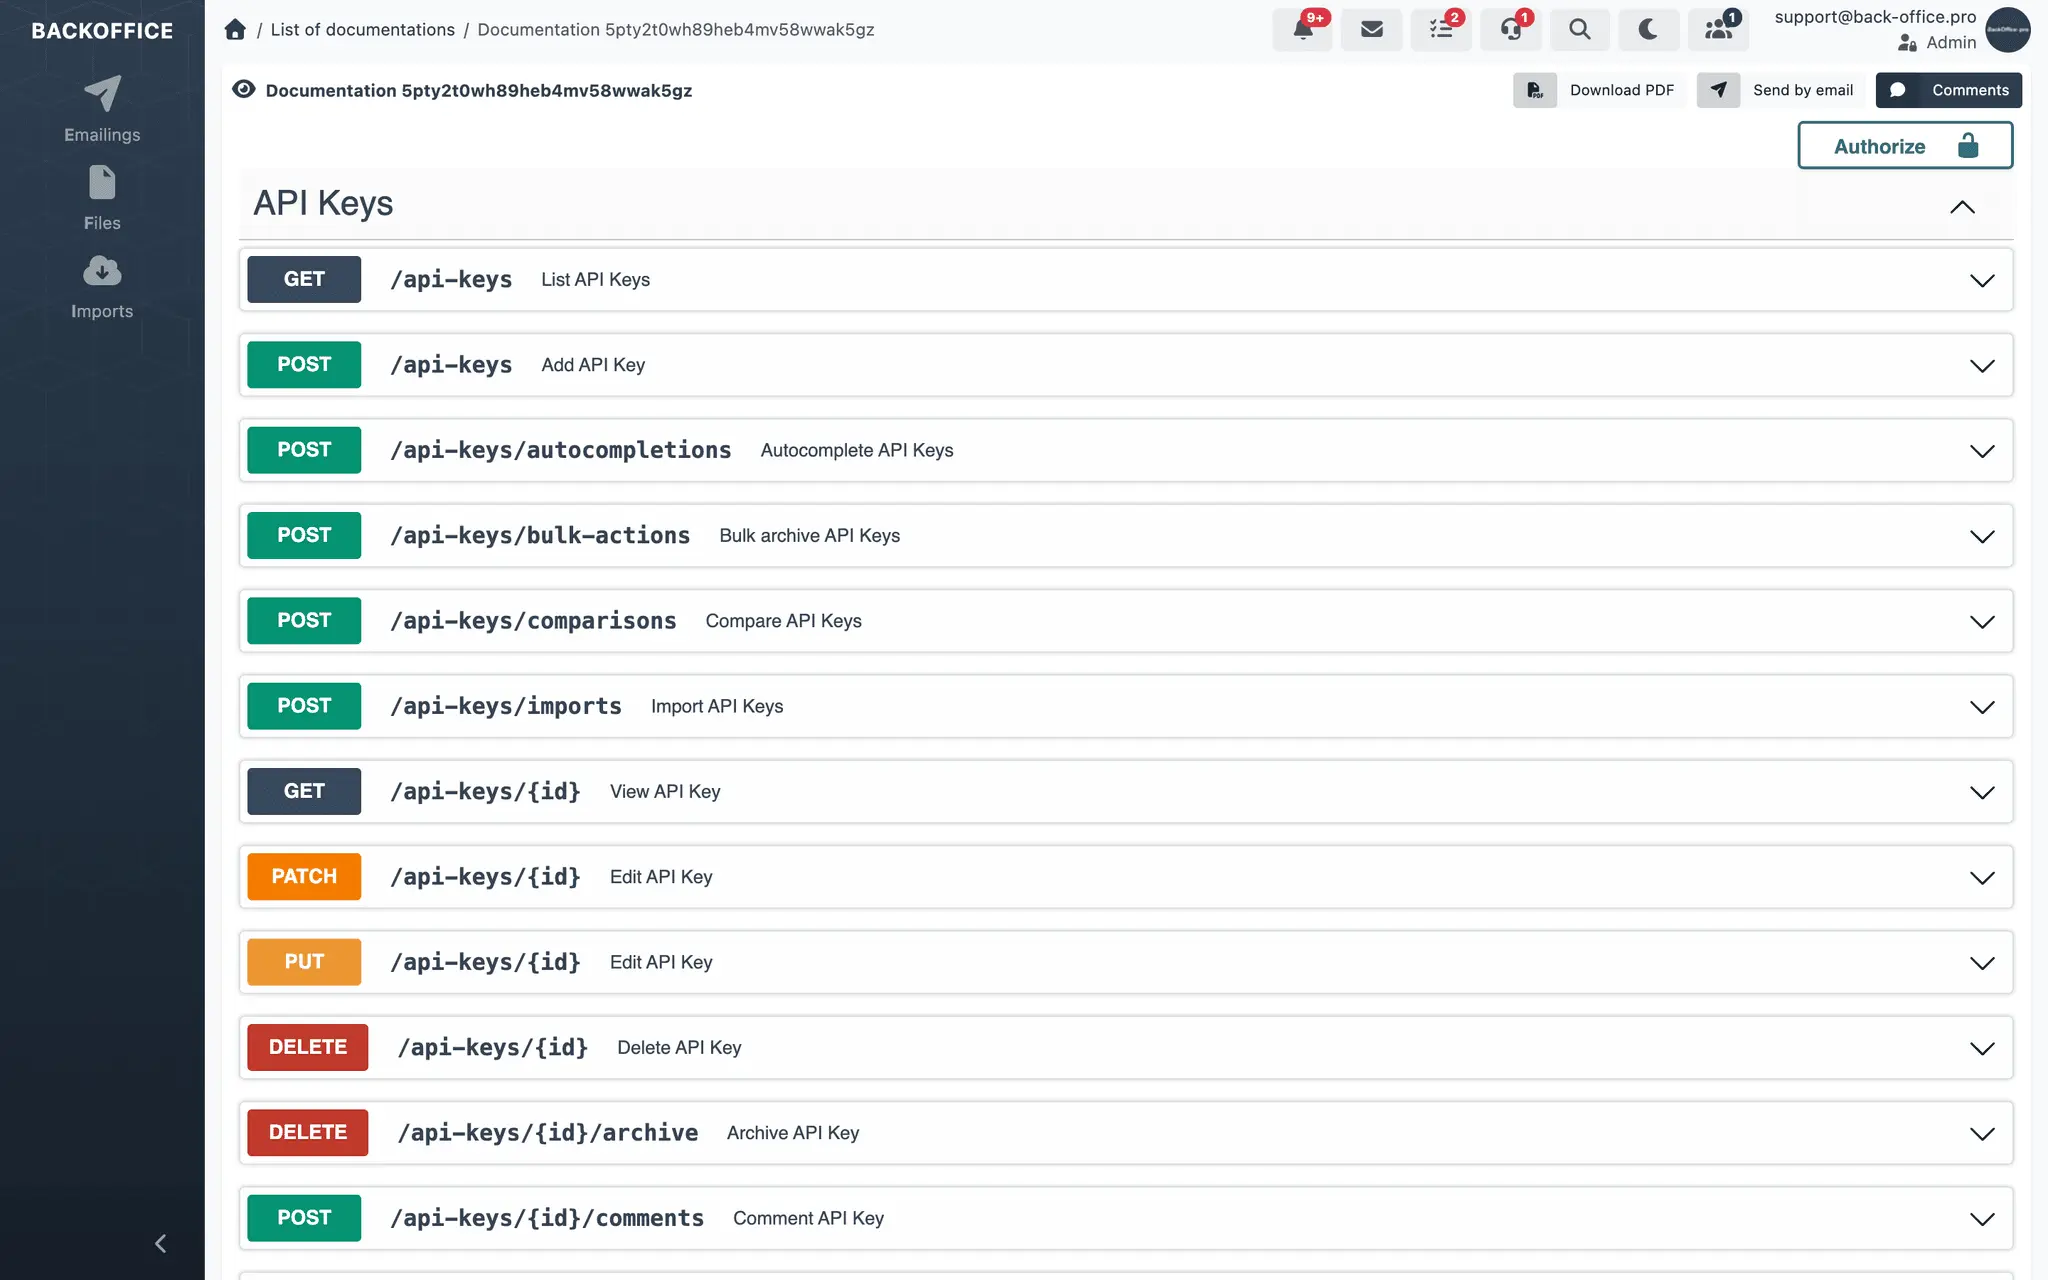Click POST badge for Comment API Key
Screen dimensions: 2048x1280
pos(304,1217)
